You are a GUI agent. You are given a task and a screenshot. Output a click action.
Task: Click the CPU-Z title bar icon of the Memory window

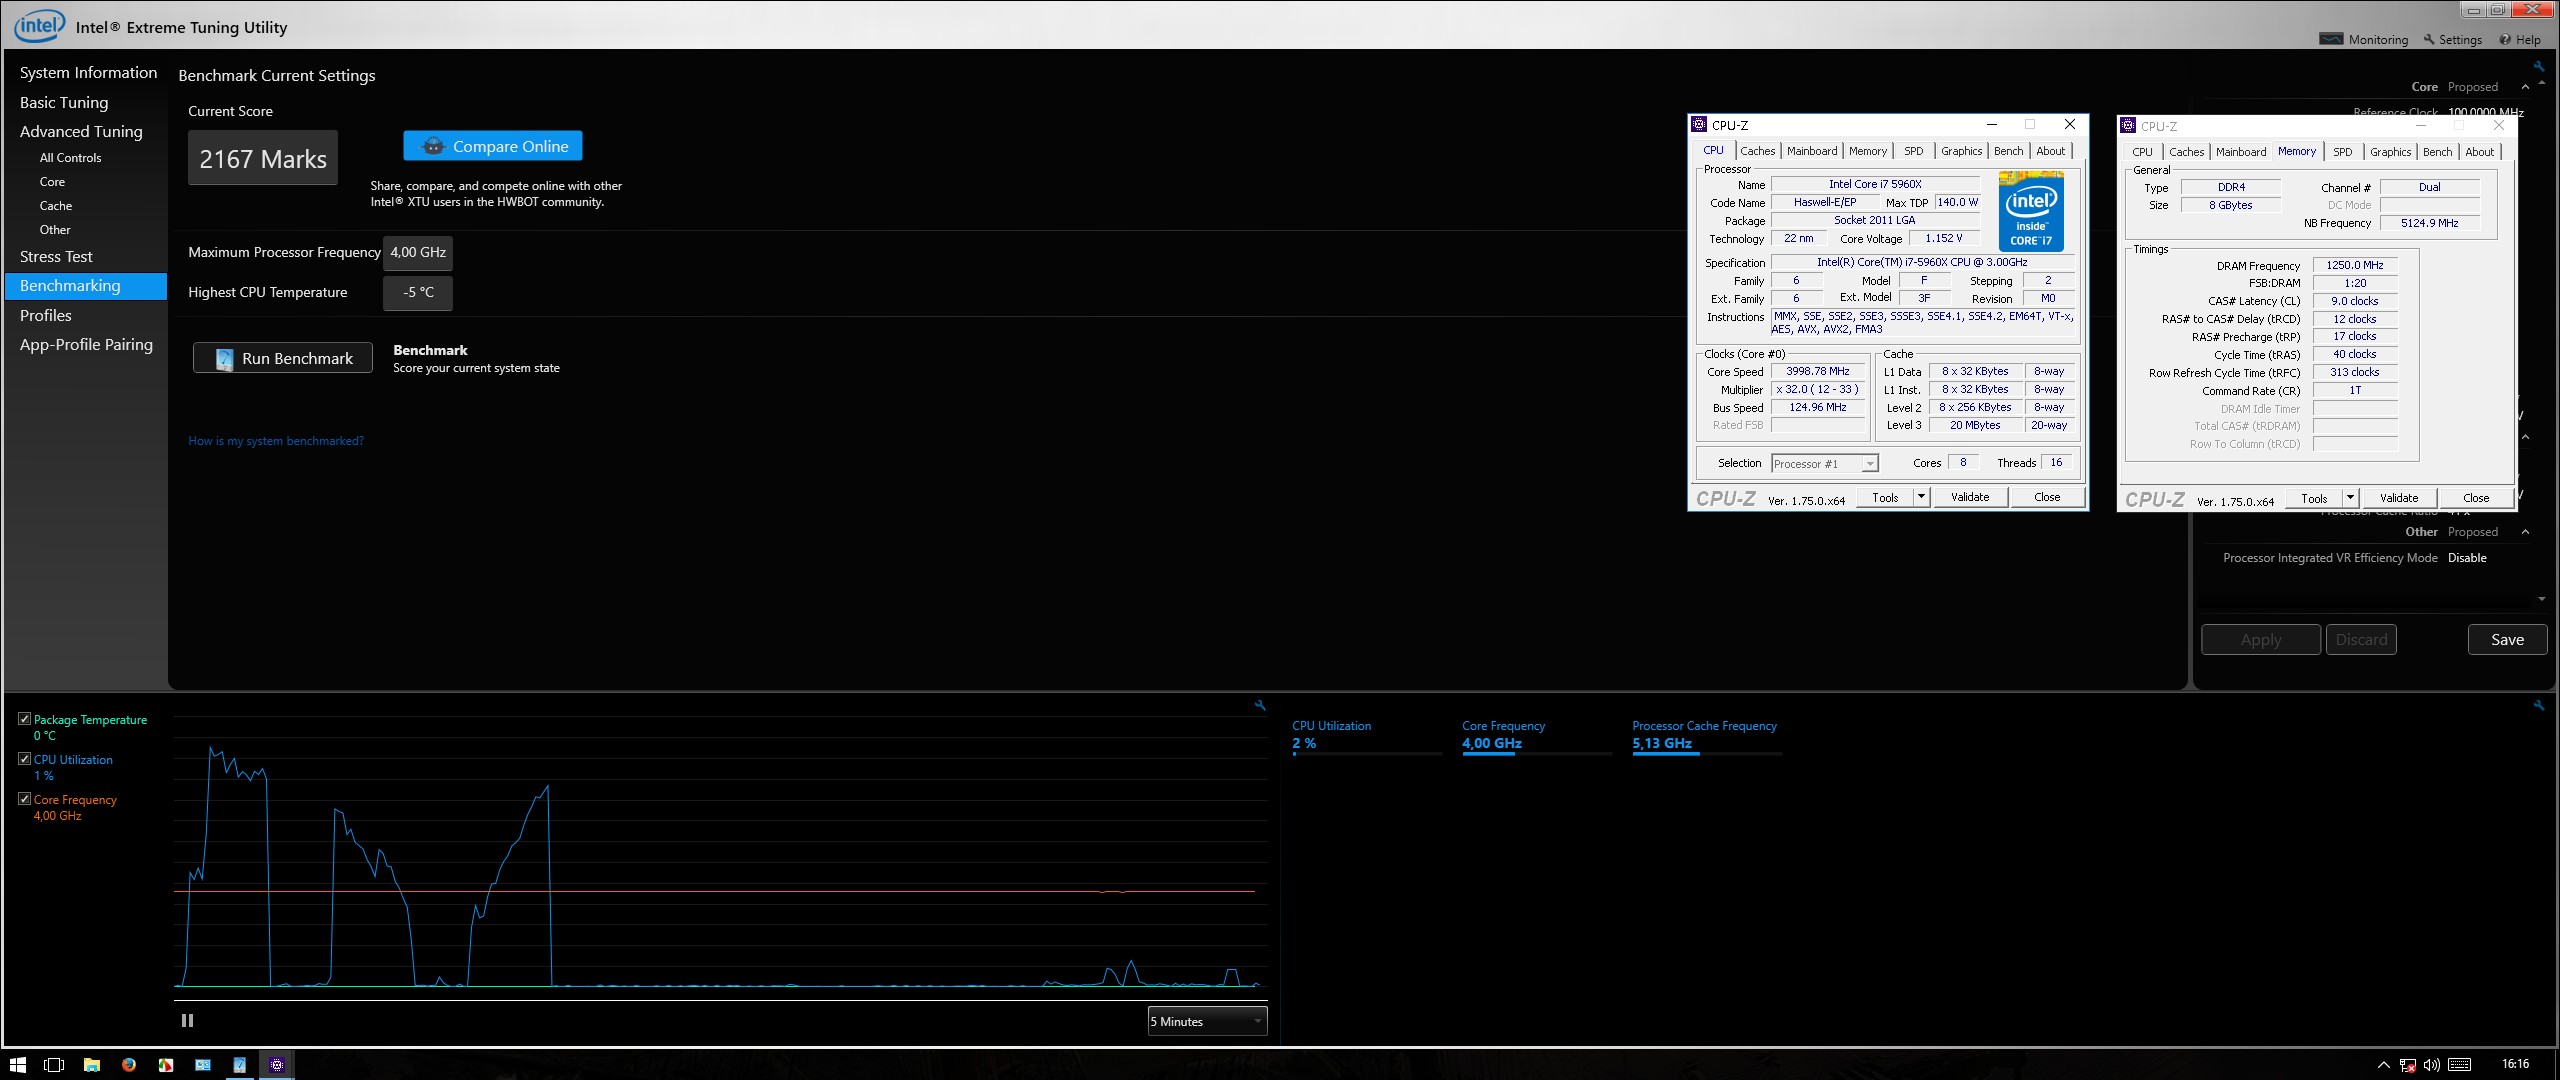(2128, 125)
